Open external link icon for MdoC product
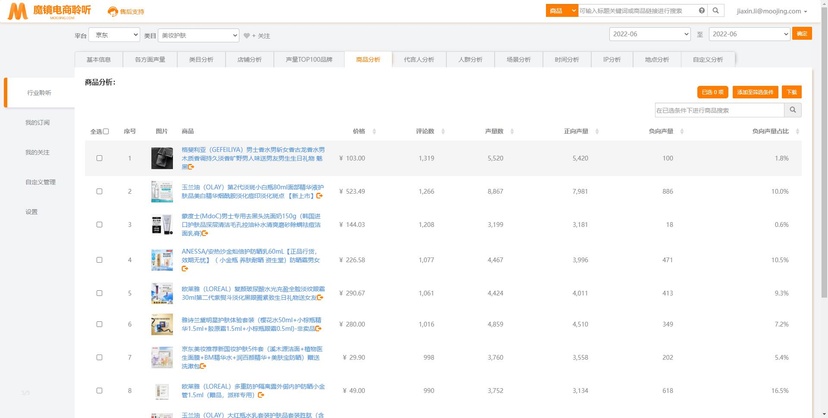The height and width of the screenshot is (418, 828). tap(205, 233)
